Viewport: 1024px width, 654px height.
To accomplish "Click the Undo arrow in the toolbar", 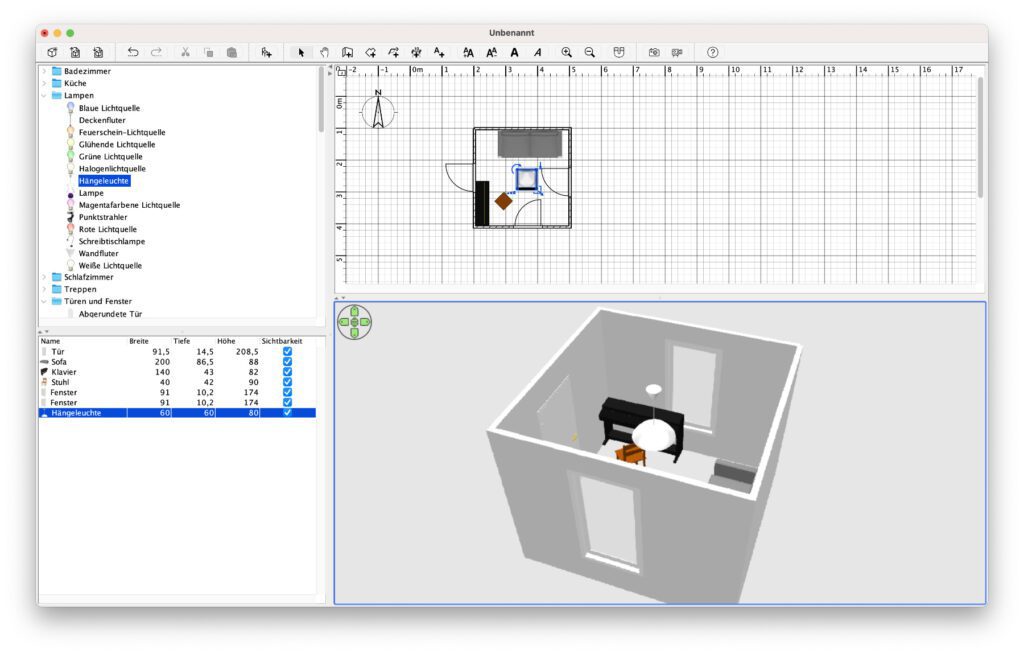I will [x=133, y=52].
